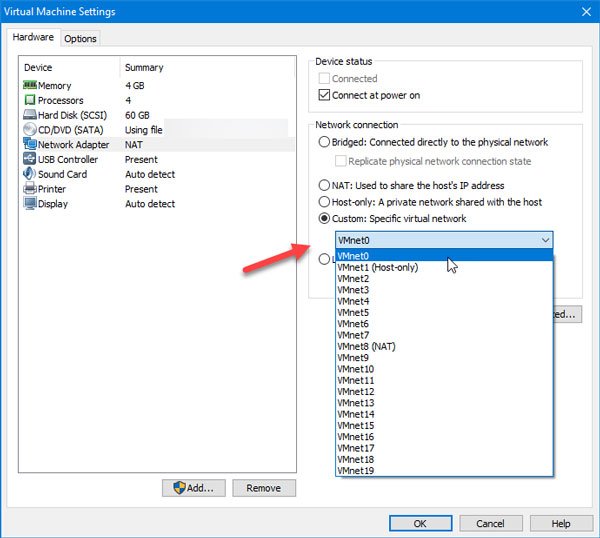The width and height of the screenshot is (600, 538).
Task: Click the 60 GB hard disk summary
Action: click(x=137, y=115)
